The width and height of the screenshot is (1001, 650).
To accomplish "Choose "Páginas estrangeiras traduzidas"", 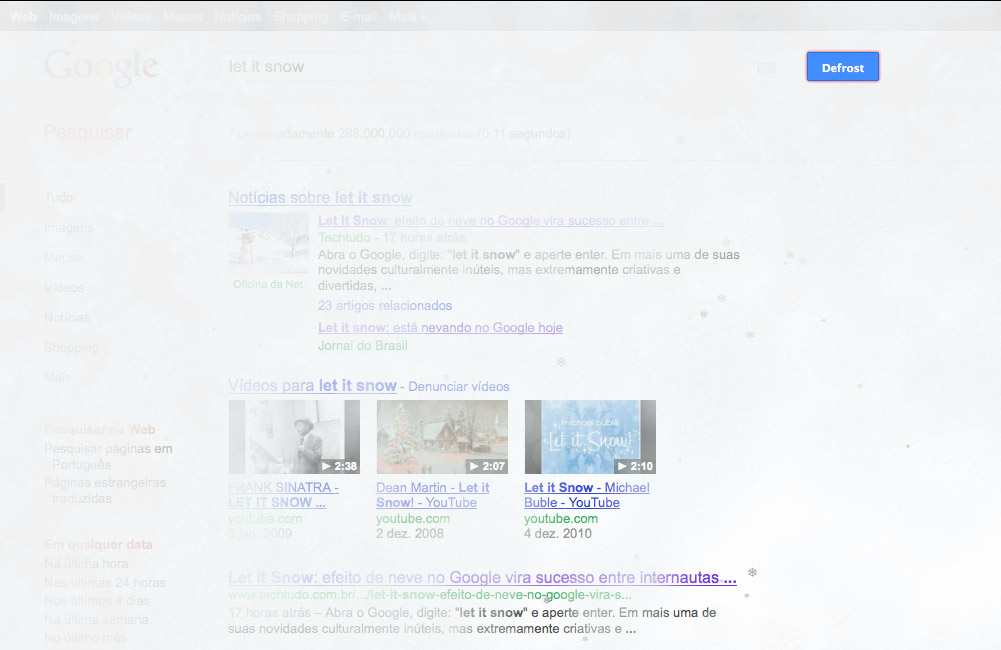I will coord(105,490).
